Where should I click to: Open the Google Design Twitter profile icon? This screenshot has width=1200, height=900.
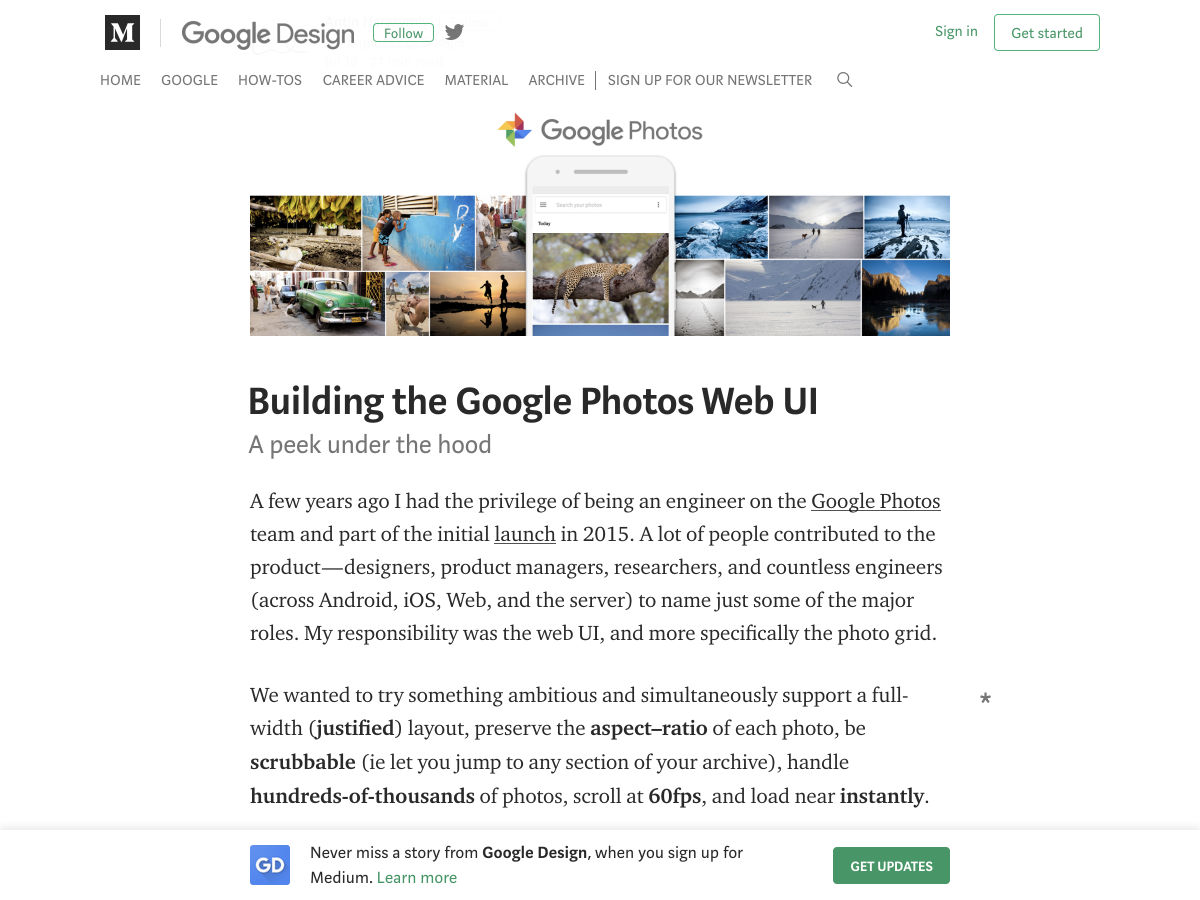(x=454, y=32)
